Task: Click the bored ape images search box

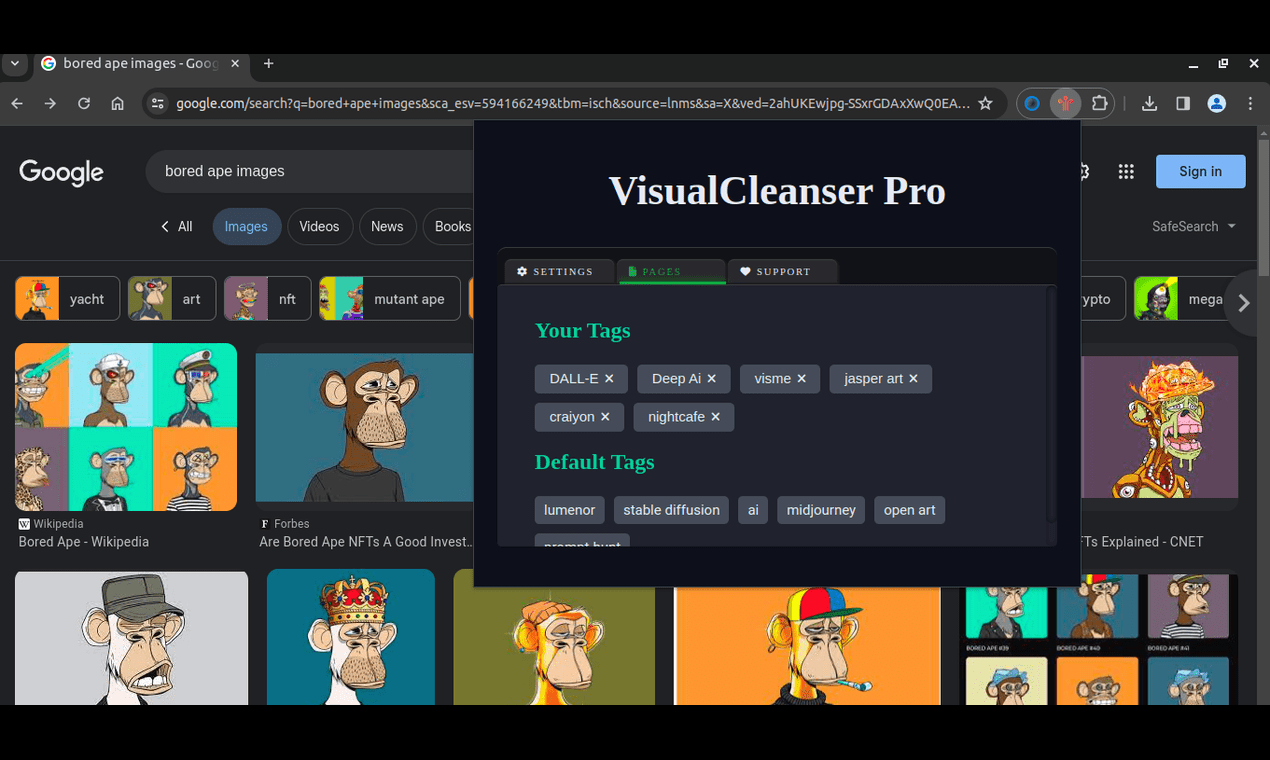Action: 310,171
